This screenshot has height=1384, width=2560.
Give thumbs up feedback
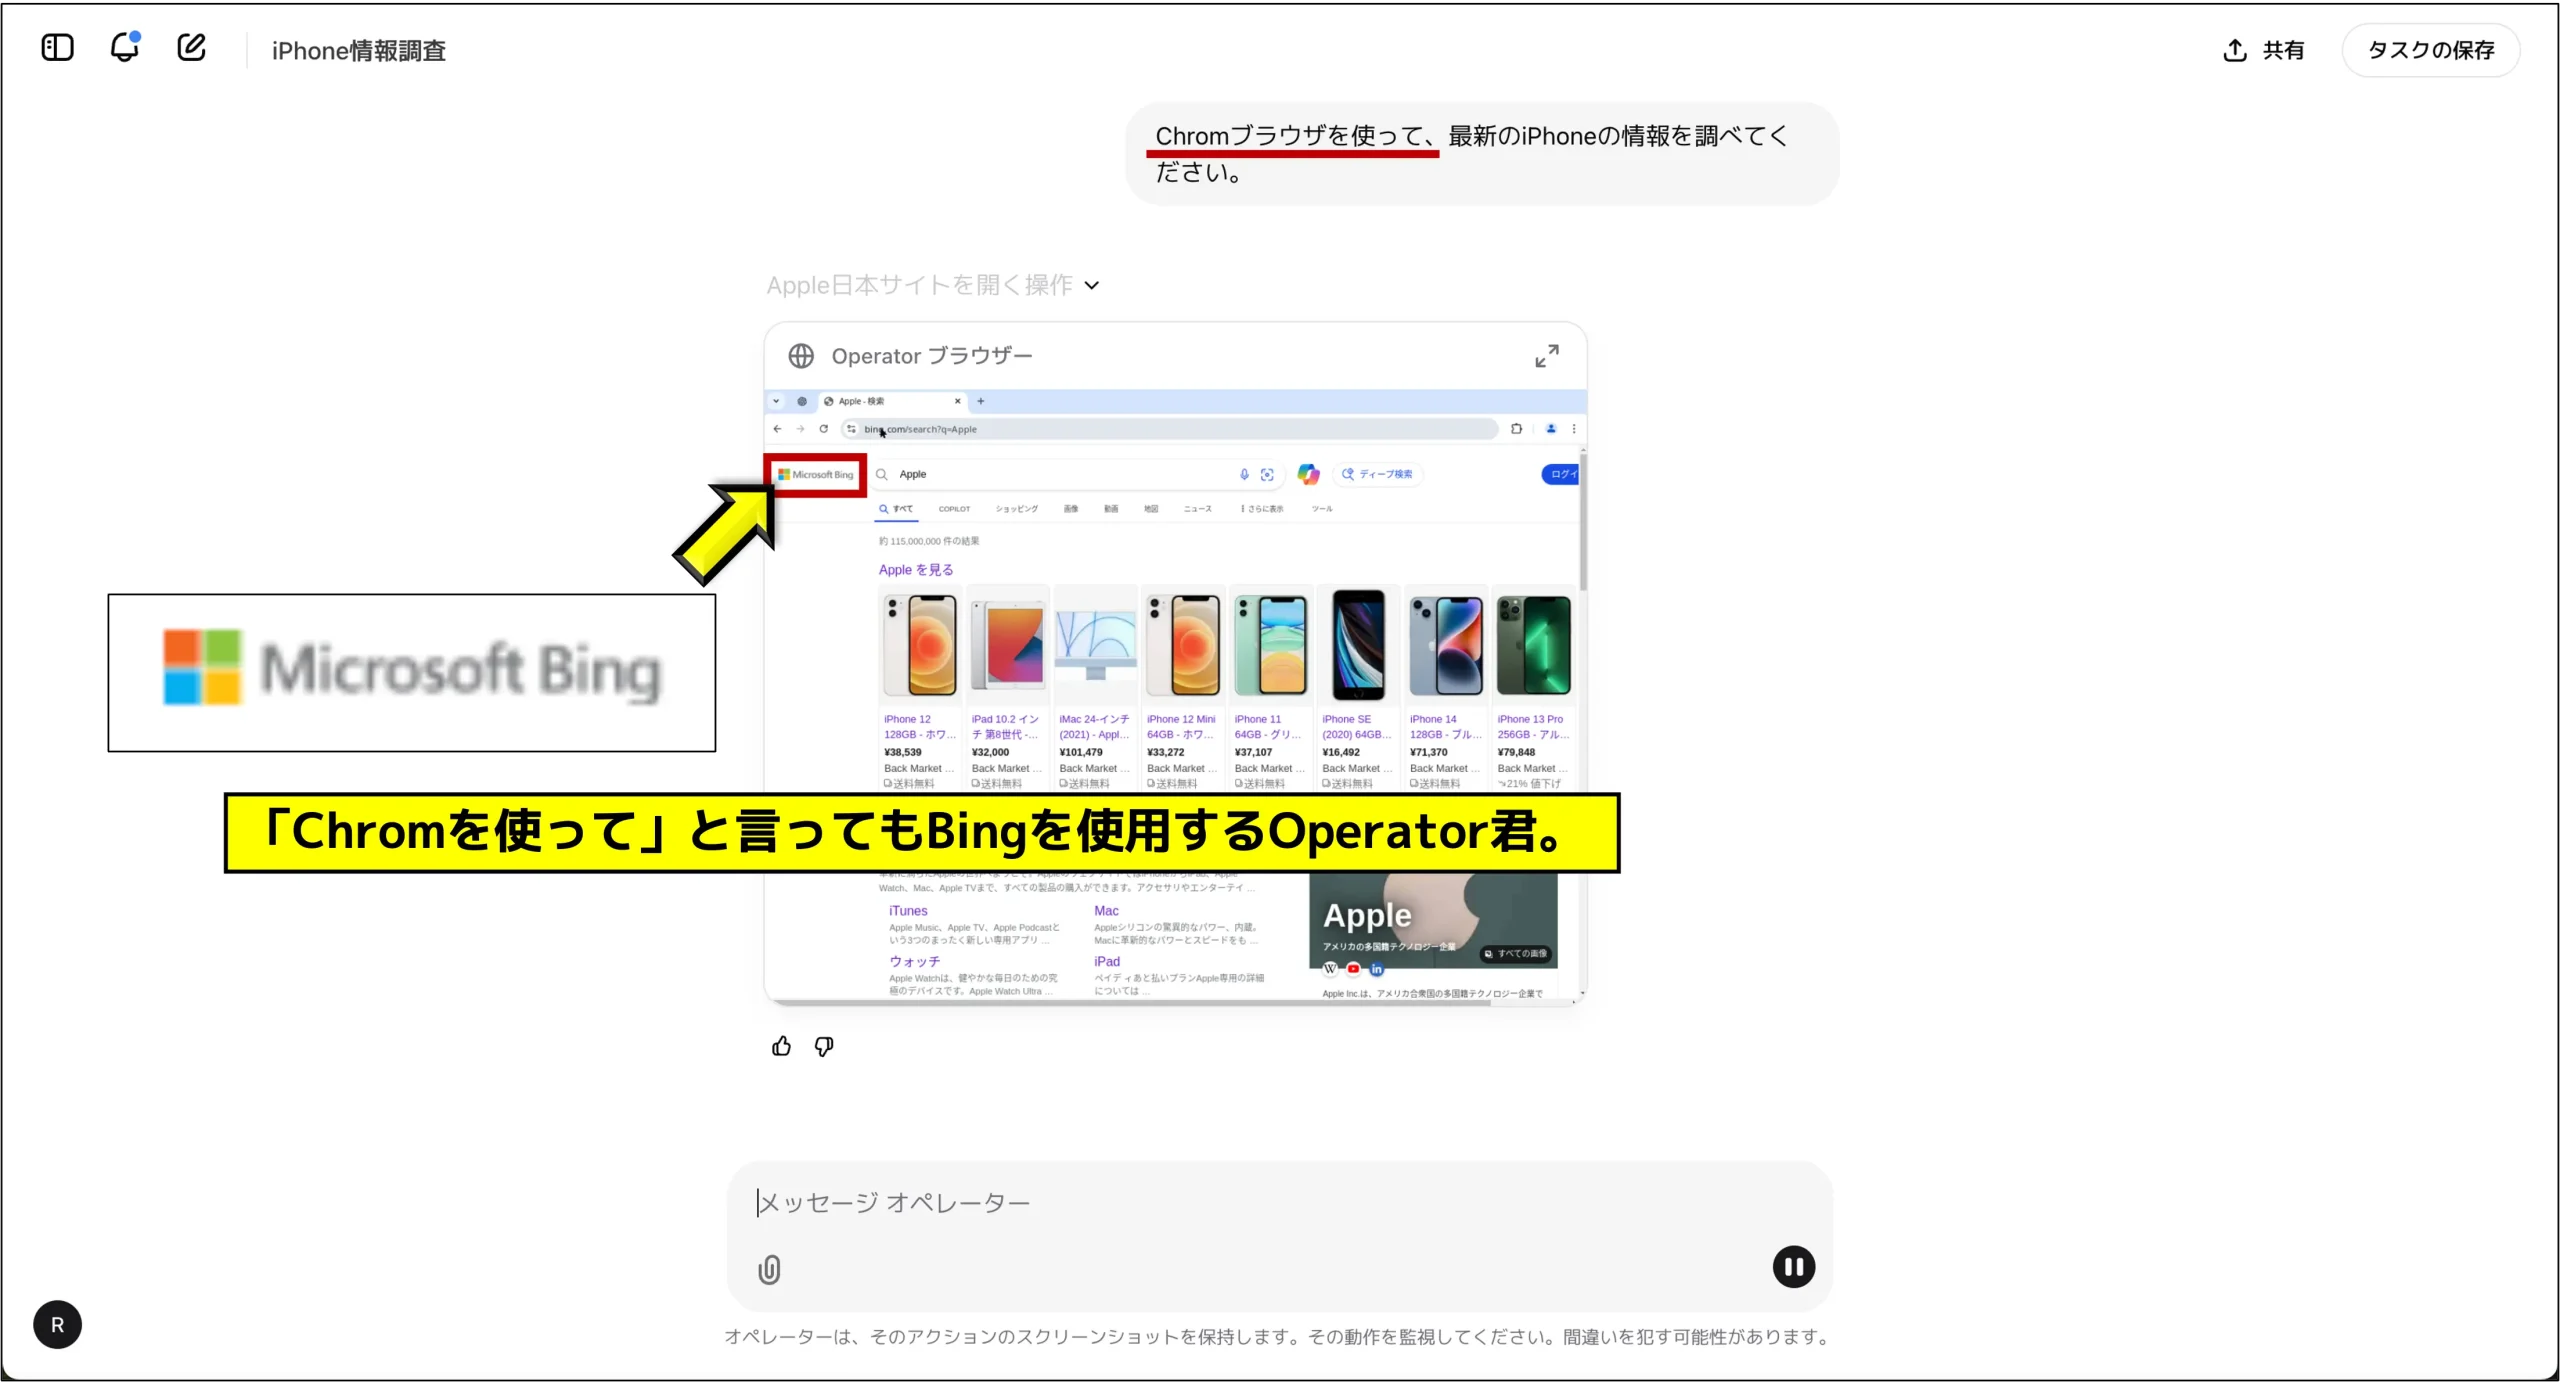click(x=781, y=1046)
